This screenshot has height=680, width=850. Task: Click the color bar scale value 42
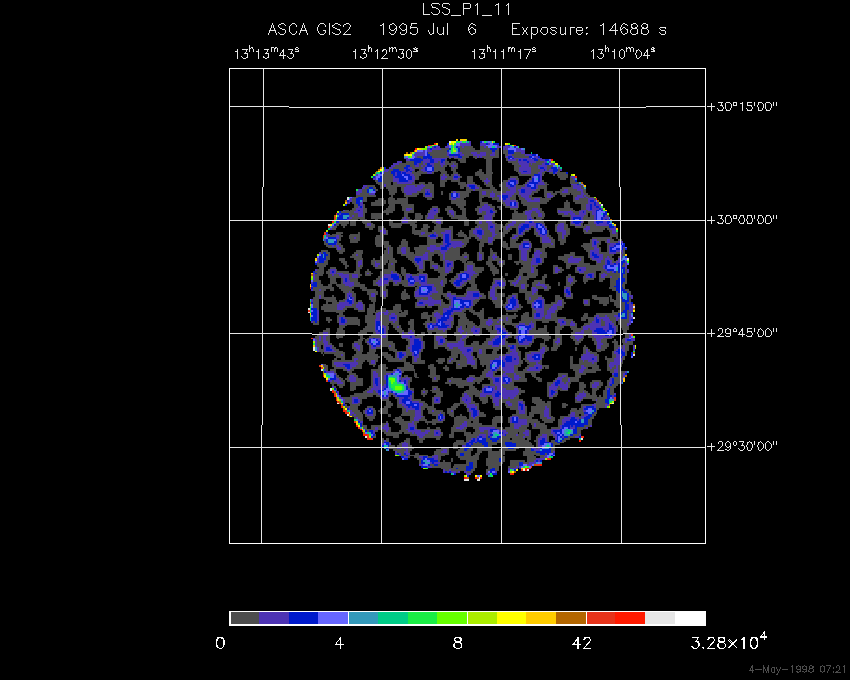coord(582,644)
